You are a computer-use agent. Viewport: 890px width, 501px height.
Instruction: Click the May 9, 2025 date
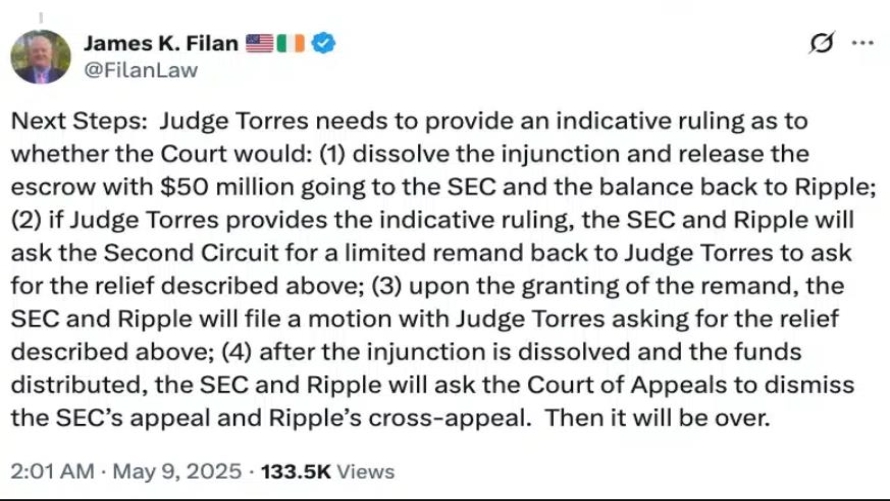tap(177, 471)
